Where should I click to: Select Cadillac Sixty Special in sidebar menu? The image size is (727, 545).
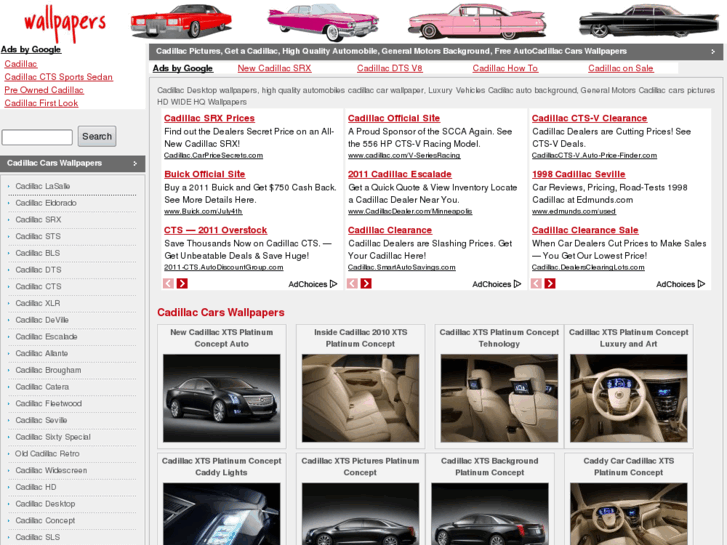pyautogui.click(x=53, y=437)
